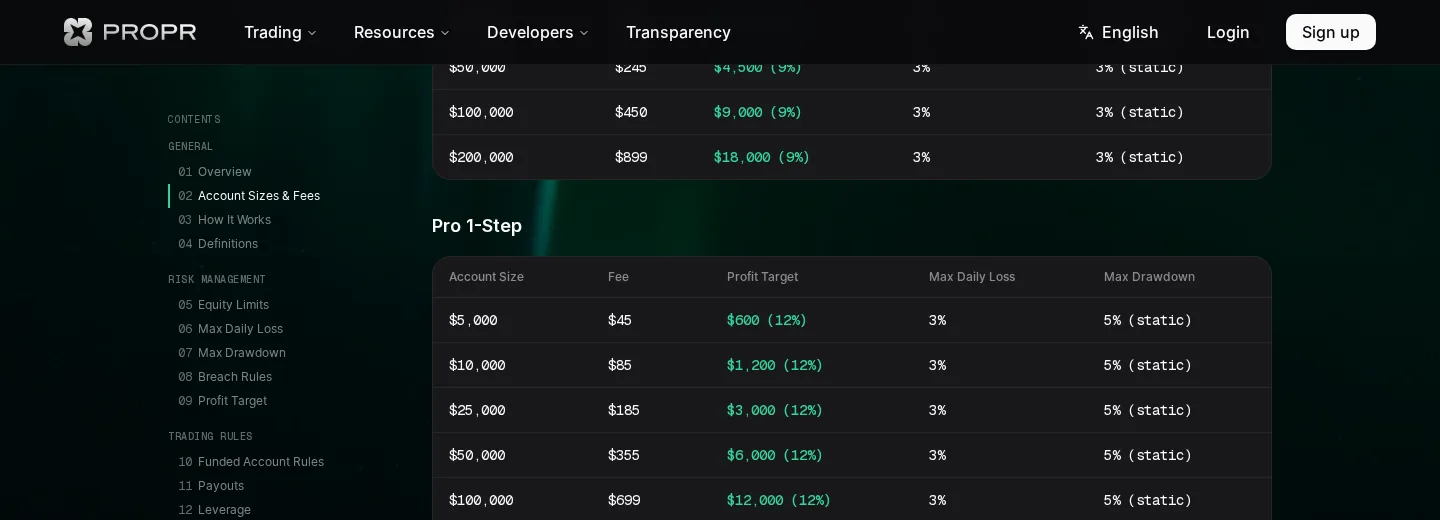
Task: Open the Resources dropdown menu
Action: click(x=402, y=32)
